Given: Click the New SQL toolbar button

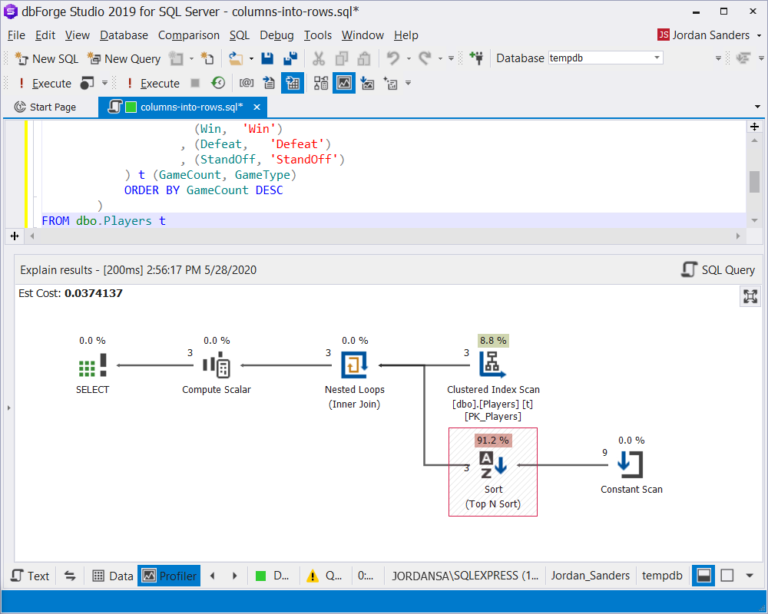Looking at the screenshot, I should 46,59.
